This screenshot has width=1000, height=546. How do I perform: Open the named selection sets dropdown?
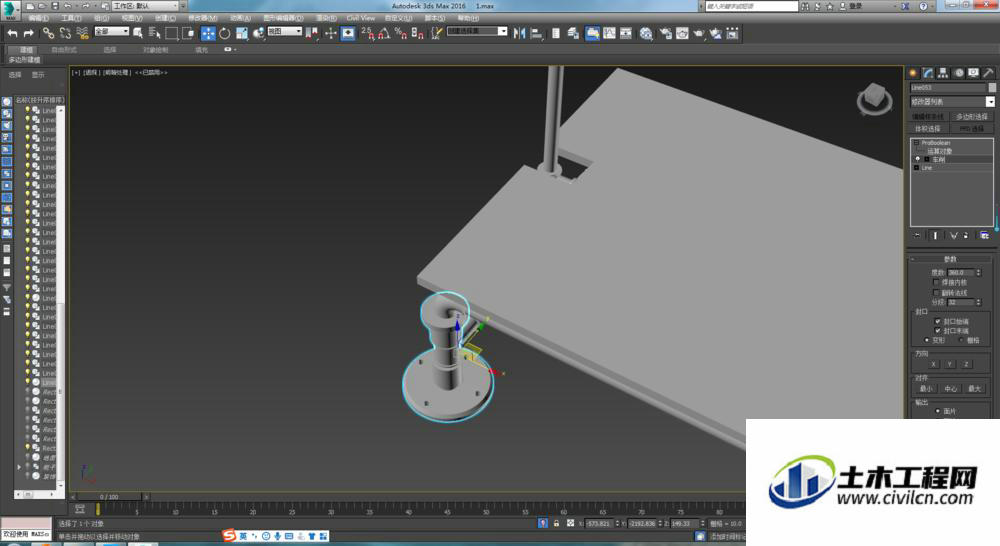(x=477, y=31)
